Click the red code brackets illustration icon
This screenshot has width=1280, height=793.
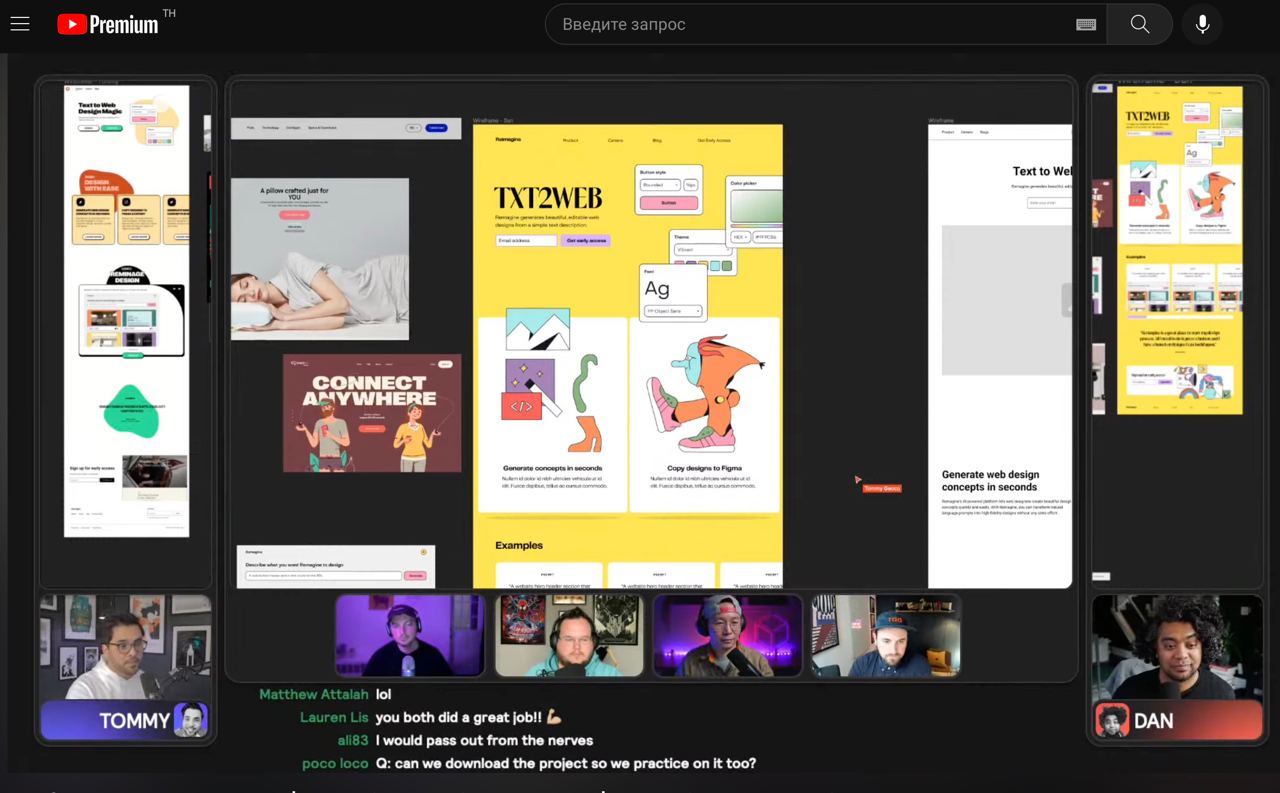521,406
